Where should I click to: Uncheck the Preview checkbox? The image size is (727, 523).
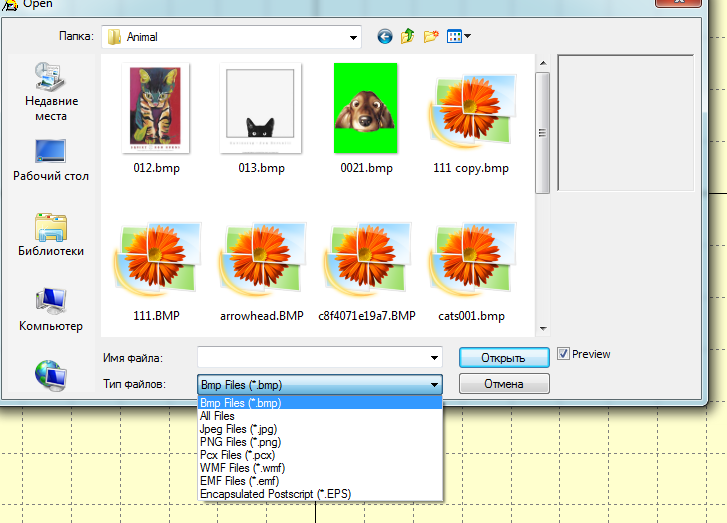point(563,354)
